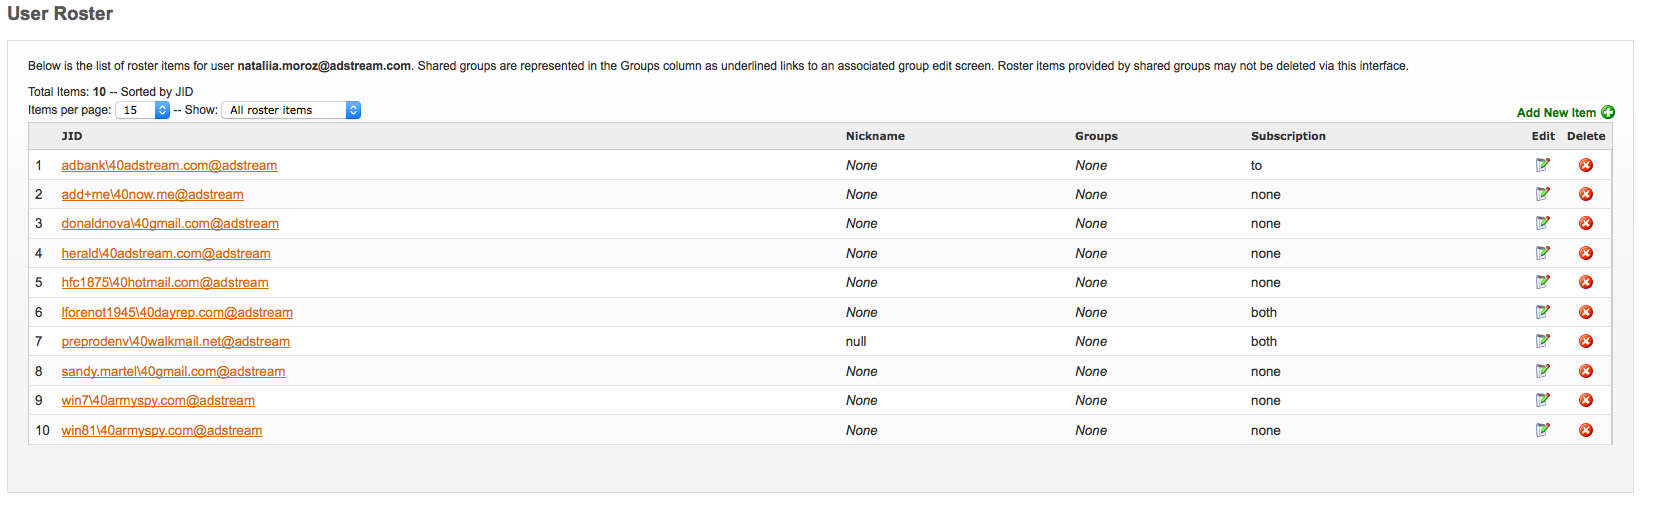
Task: Open the herald\40adstream.com@adstream JID link
Action: [x=166, y=253]
